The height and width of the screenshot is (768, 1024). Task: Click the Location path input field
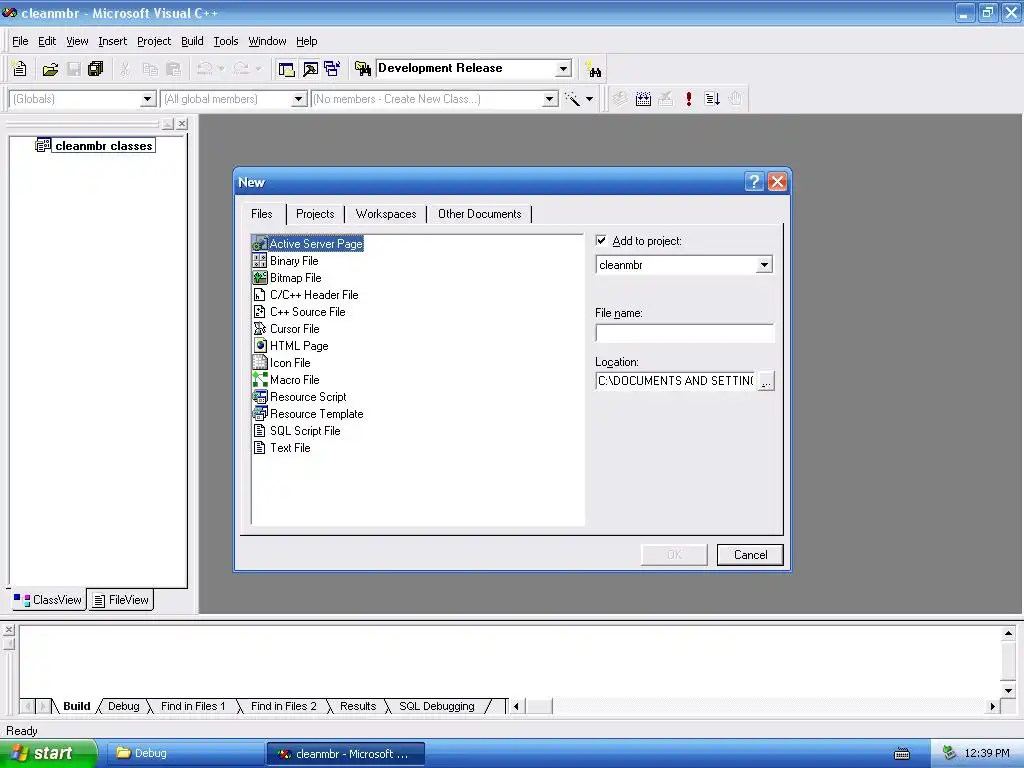pyautogui.click(x=676, y=381)
